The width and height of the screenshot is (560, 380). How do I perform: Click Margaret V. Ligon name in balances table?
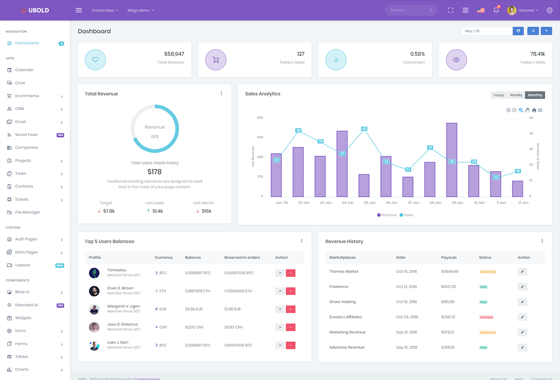click(124, 306)
